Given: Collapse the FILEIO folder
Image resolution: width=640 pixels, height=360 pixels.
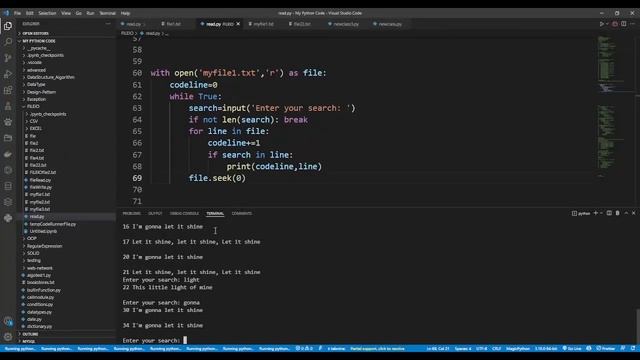Looking at the screenshot, I should (x=33, y=107).
